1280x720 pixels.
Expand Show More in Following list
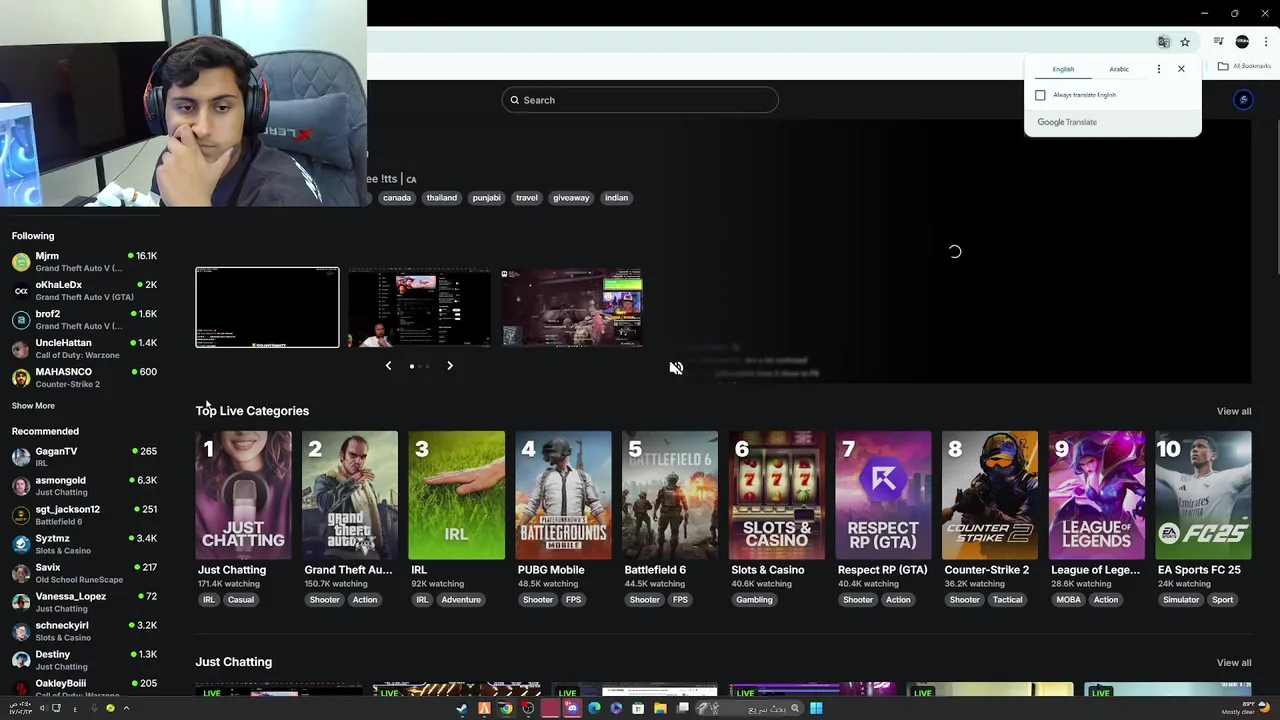(x=33, y=406)
